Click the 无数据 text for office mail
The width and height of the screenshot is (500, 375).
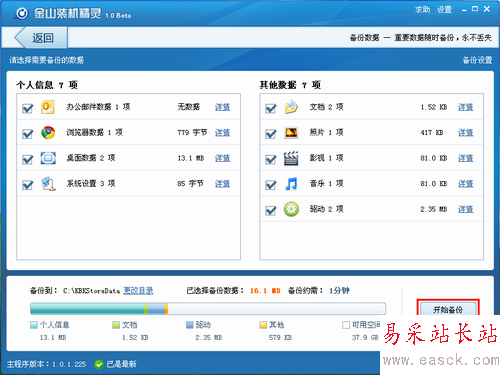point(189,107)
